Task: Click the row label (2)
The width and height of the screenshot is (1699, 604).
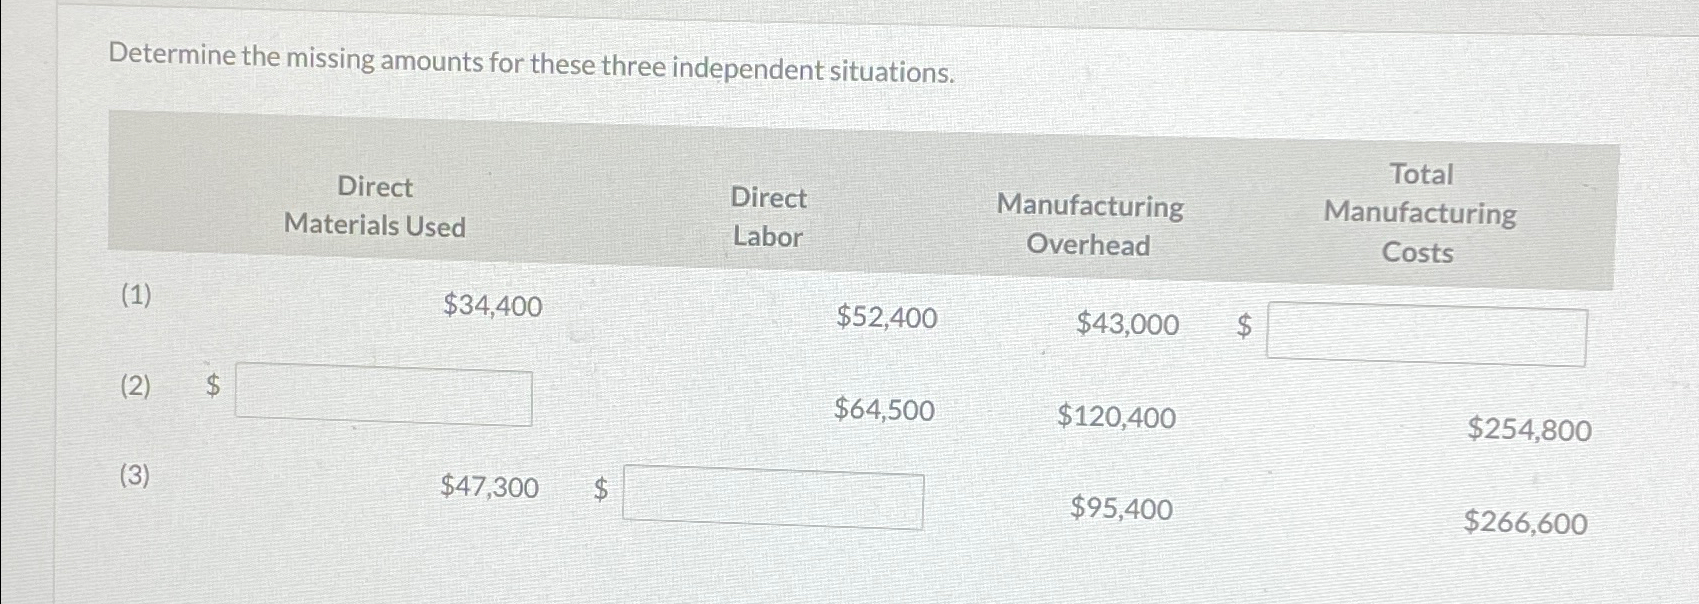Action: (x=133, y=388)
